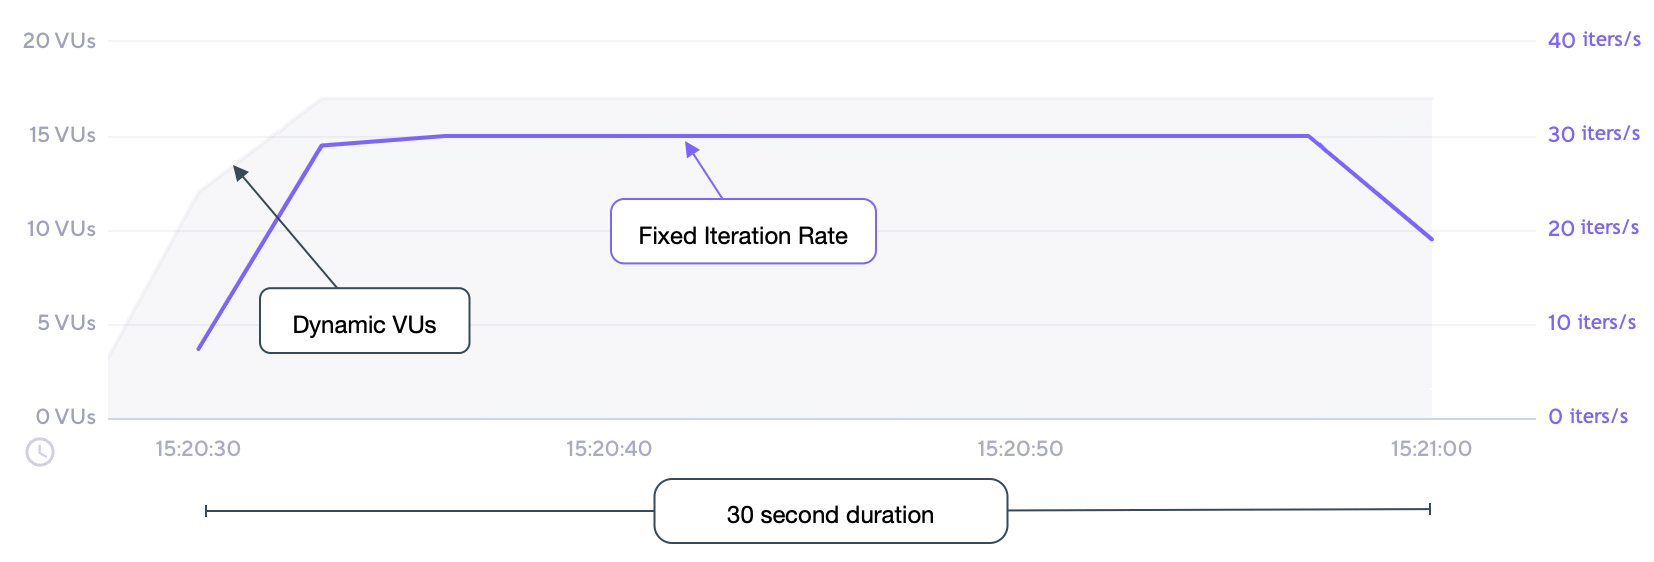Click the dark arrowhead pointing at VUs area

(x=239, y=171)
